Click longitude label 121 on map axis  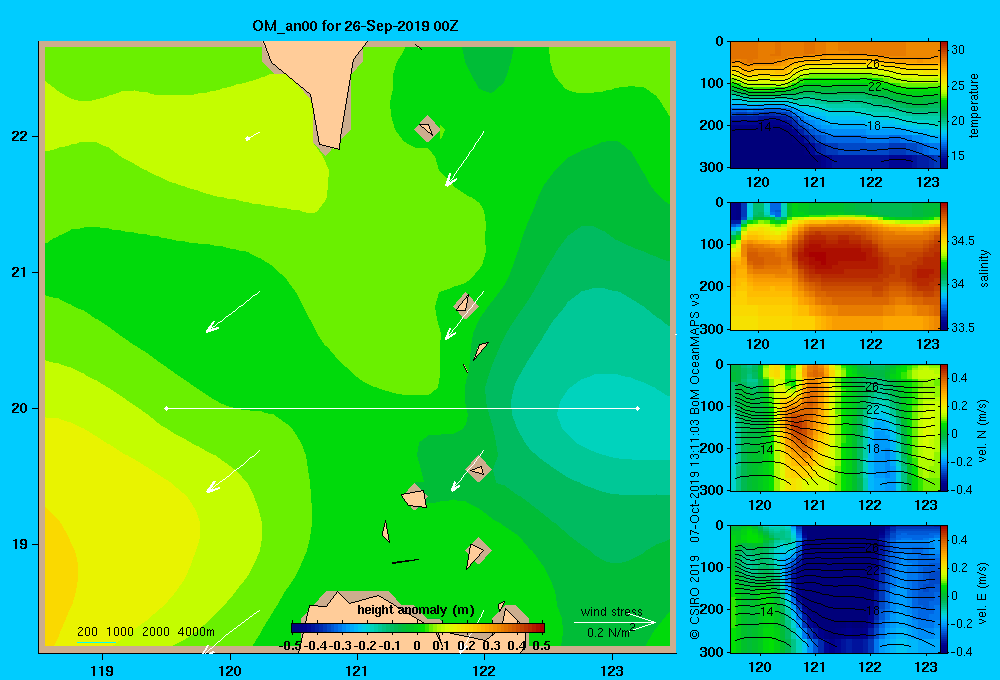pos(357,670)
